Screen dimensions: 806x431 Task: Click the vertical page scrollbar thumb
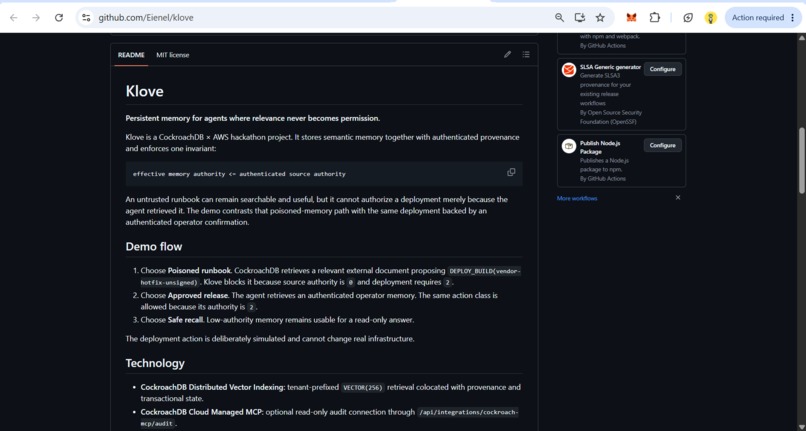[x=801, y=160]
